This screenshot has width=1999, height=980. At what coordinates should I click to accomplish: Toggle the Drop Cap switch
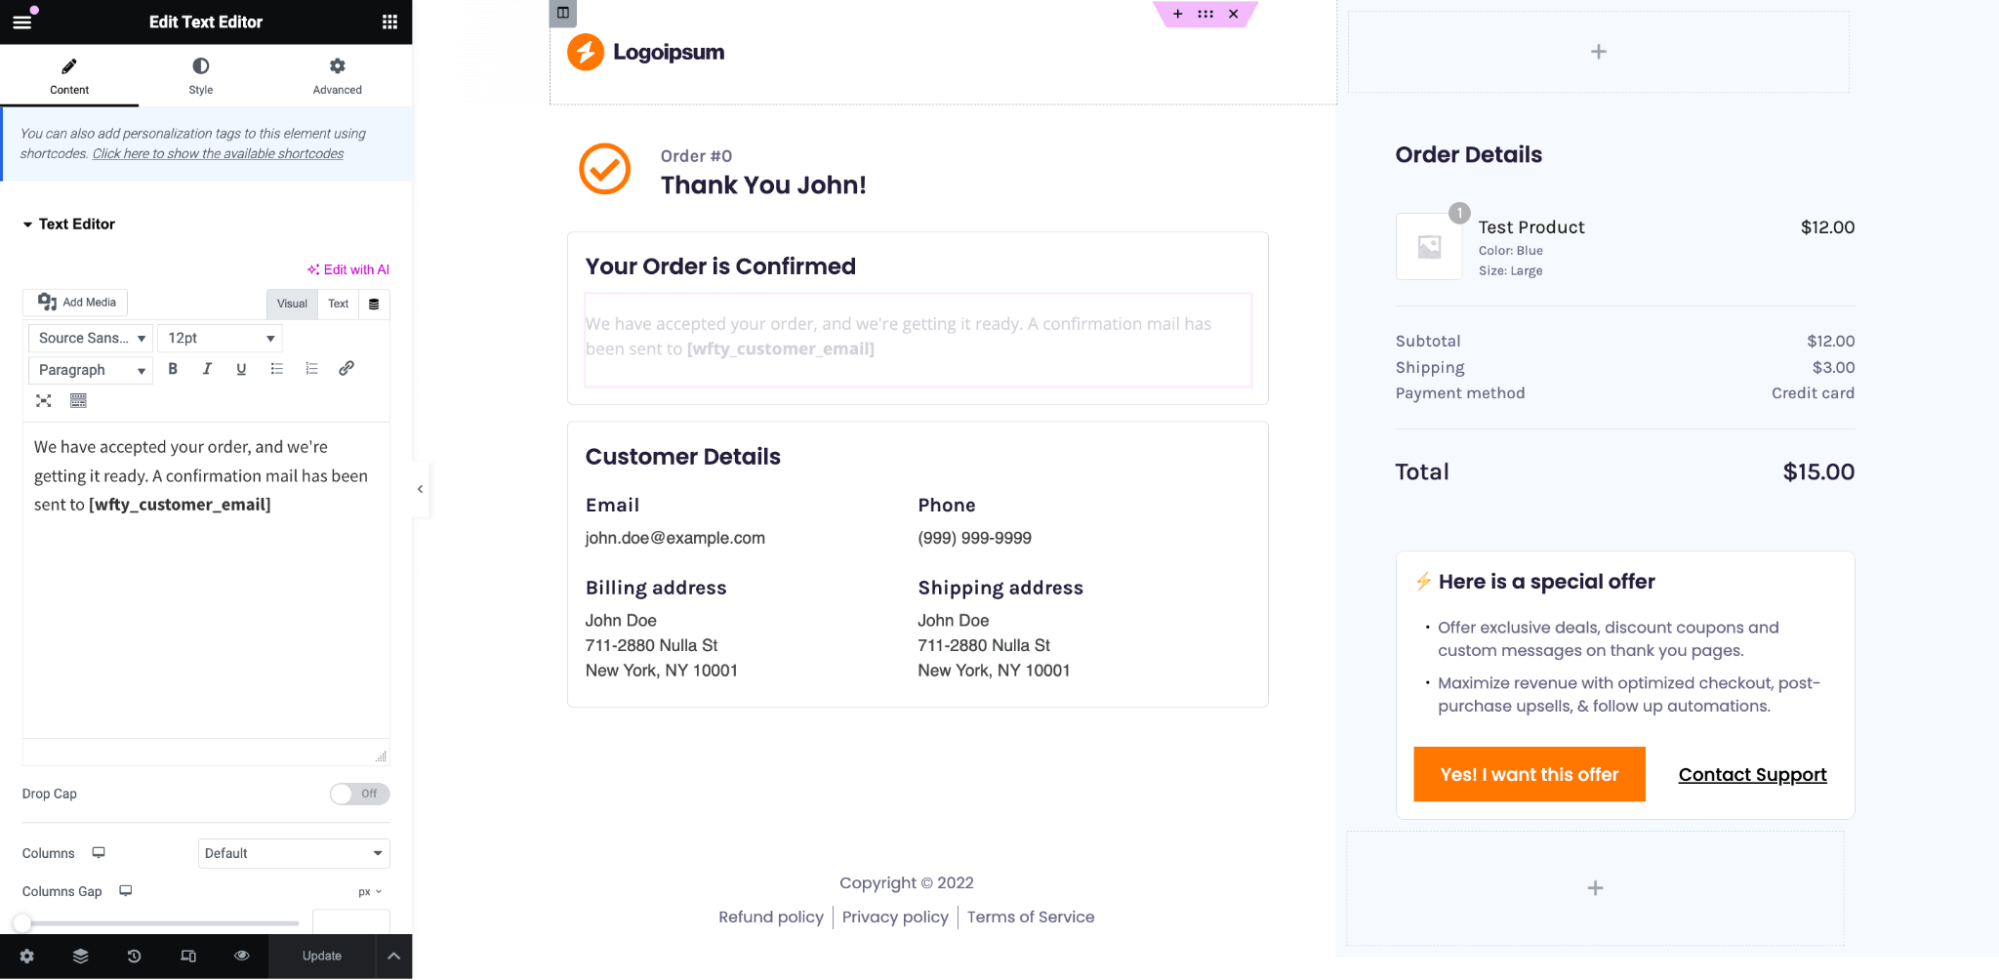[359, 794]
